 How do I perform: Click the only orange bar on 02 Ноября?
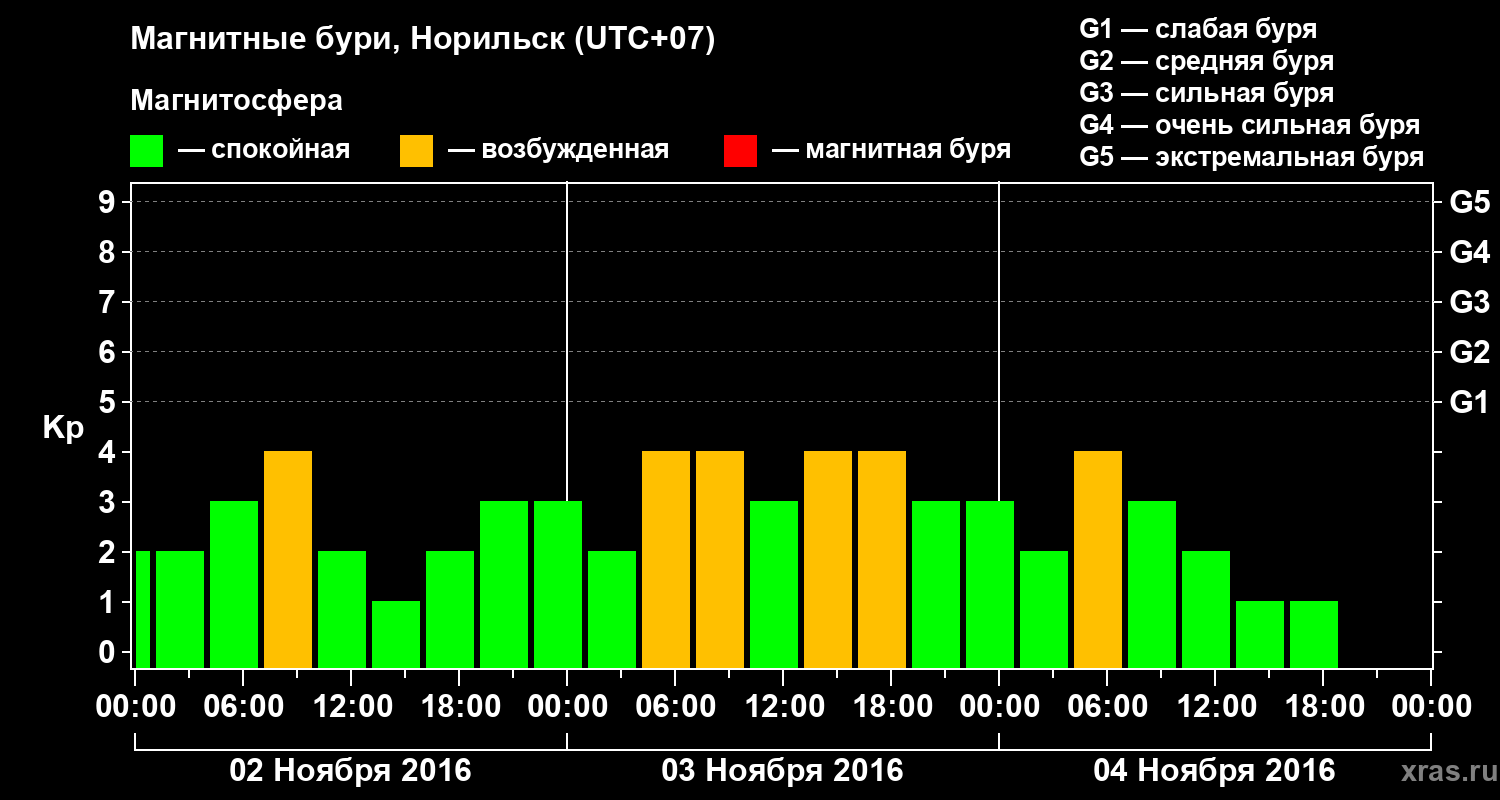[288, 559]
